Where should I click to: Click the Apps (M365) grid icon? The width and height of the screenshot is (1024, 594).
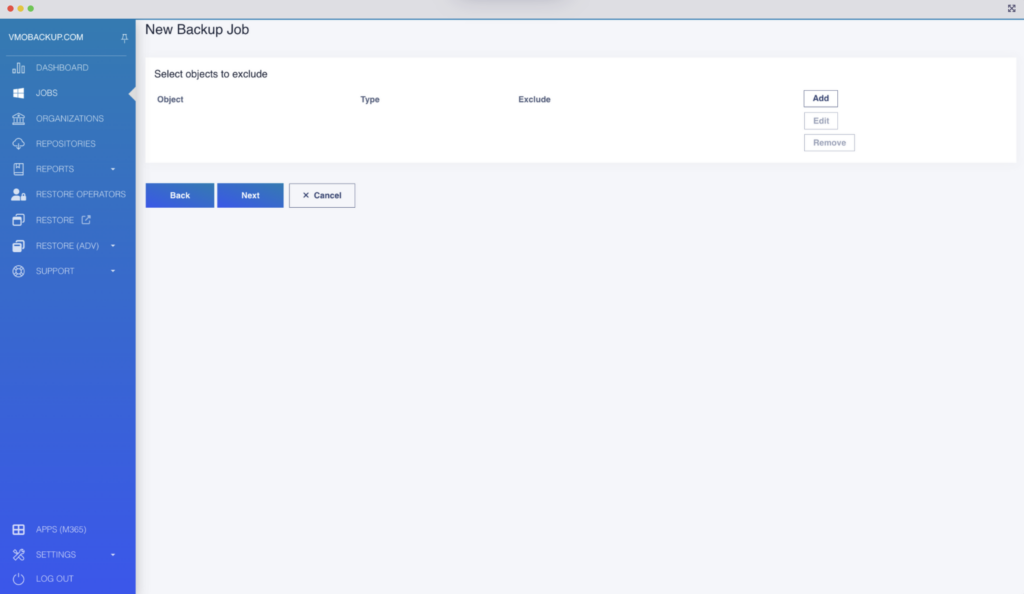(x=18, y=530)
